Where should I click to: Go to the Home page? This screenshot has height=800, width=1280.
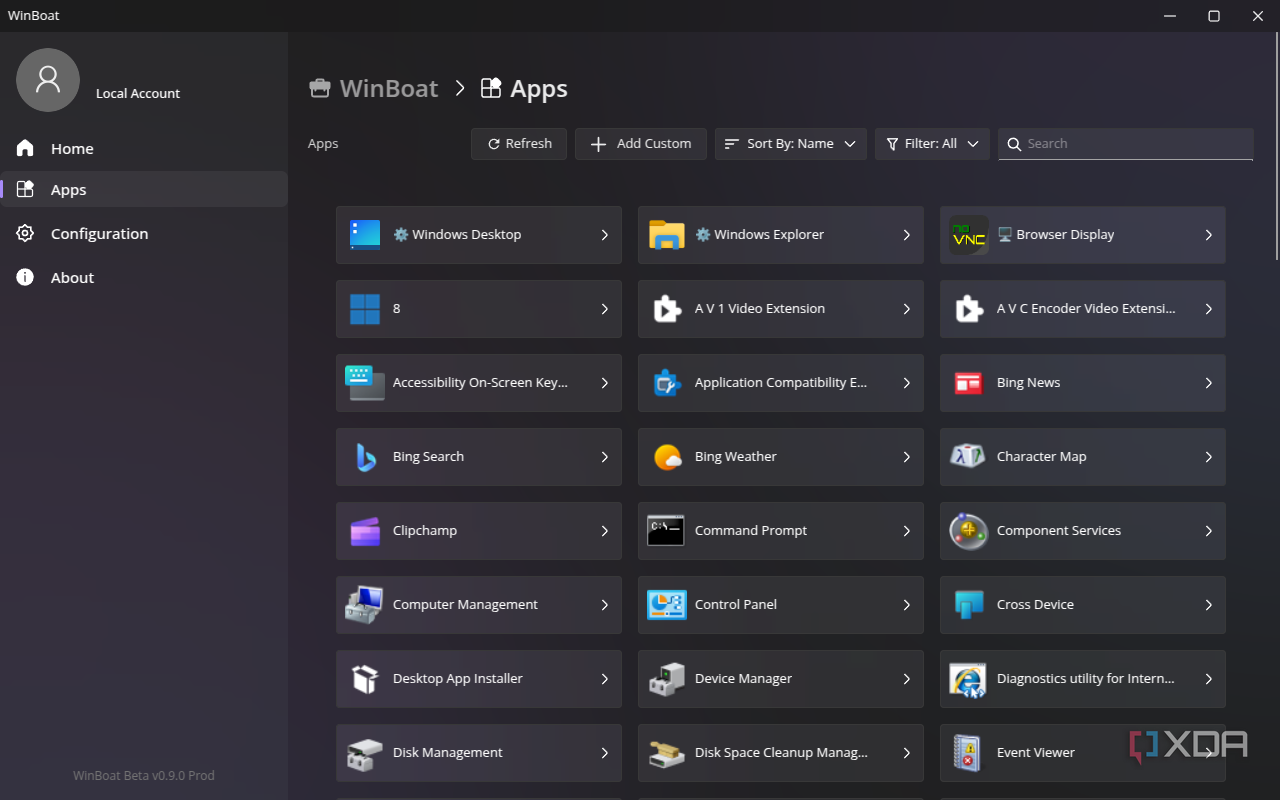click(x=145, y=149)
